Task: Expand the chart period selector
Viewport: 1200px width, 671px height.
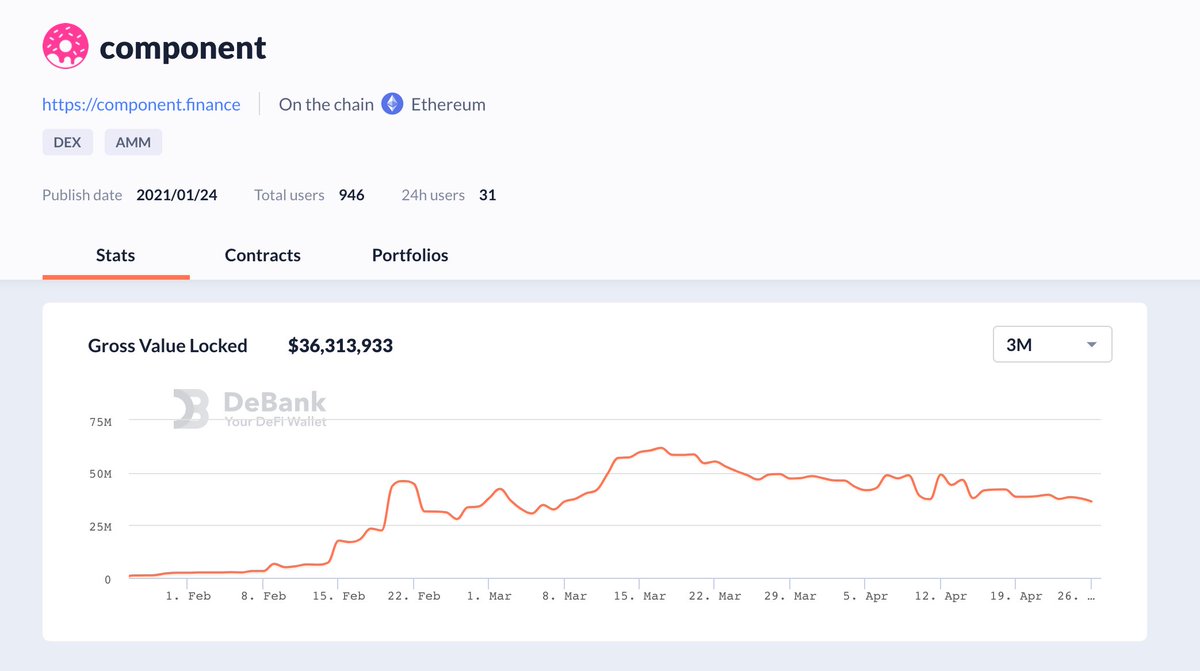Action: pyautogui.click(x=1052, y=343)
